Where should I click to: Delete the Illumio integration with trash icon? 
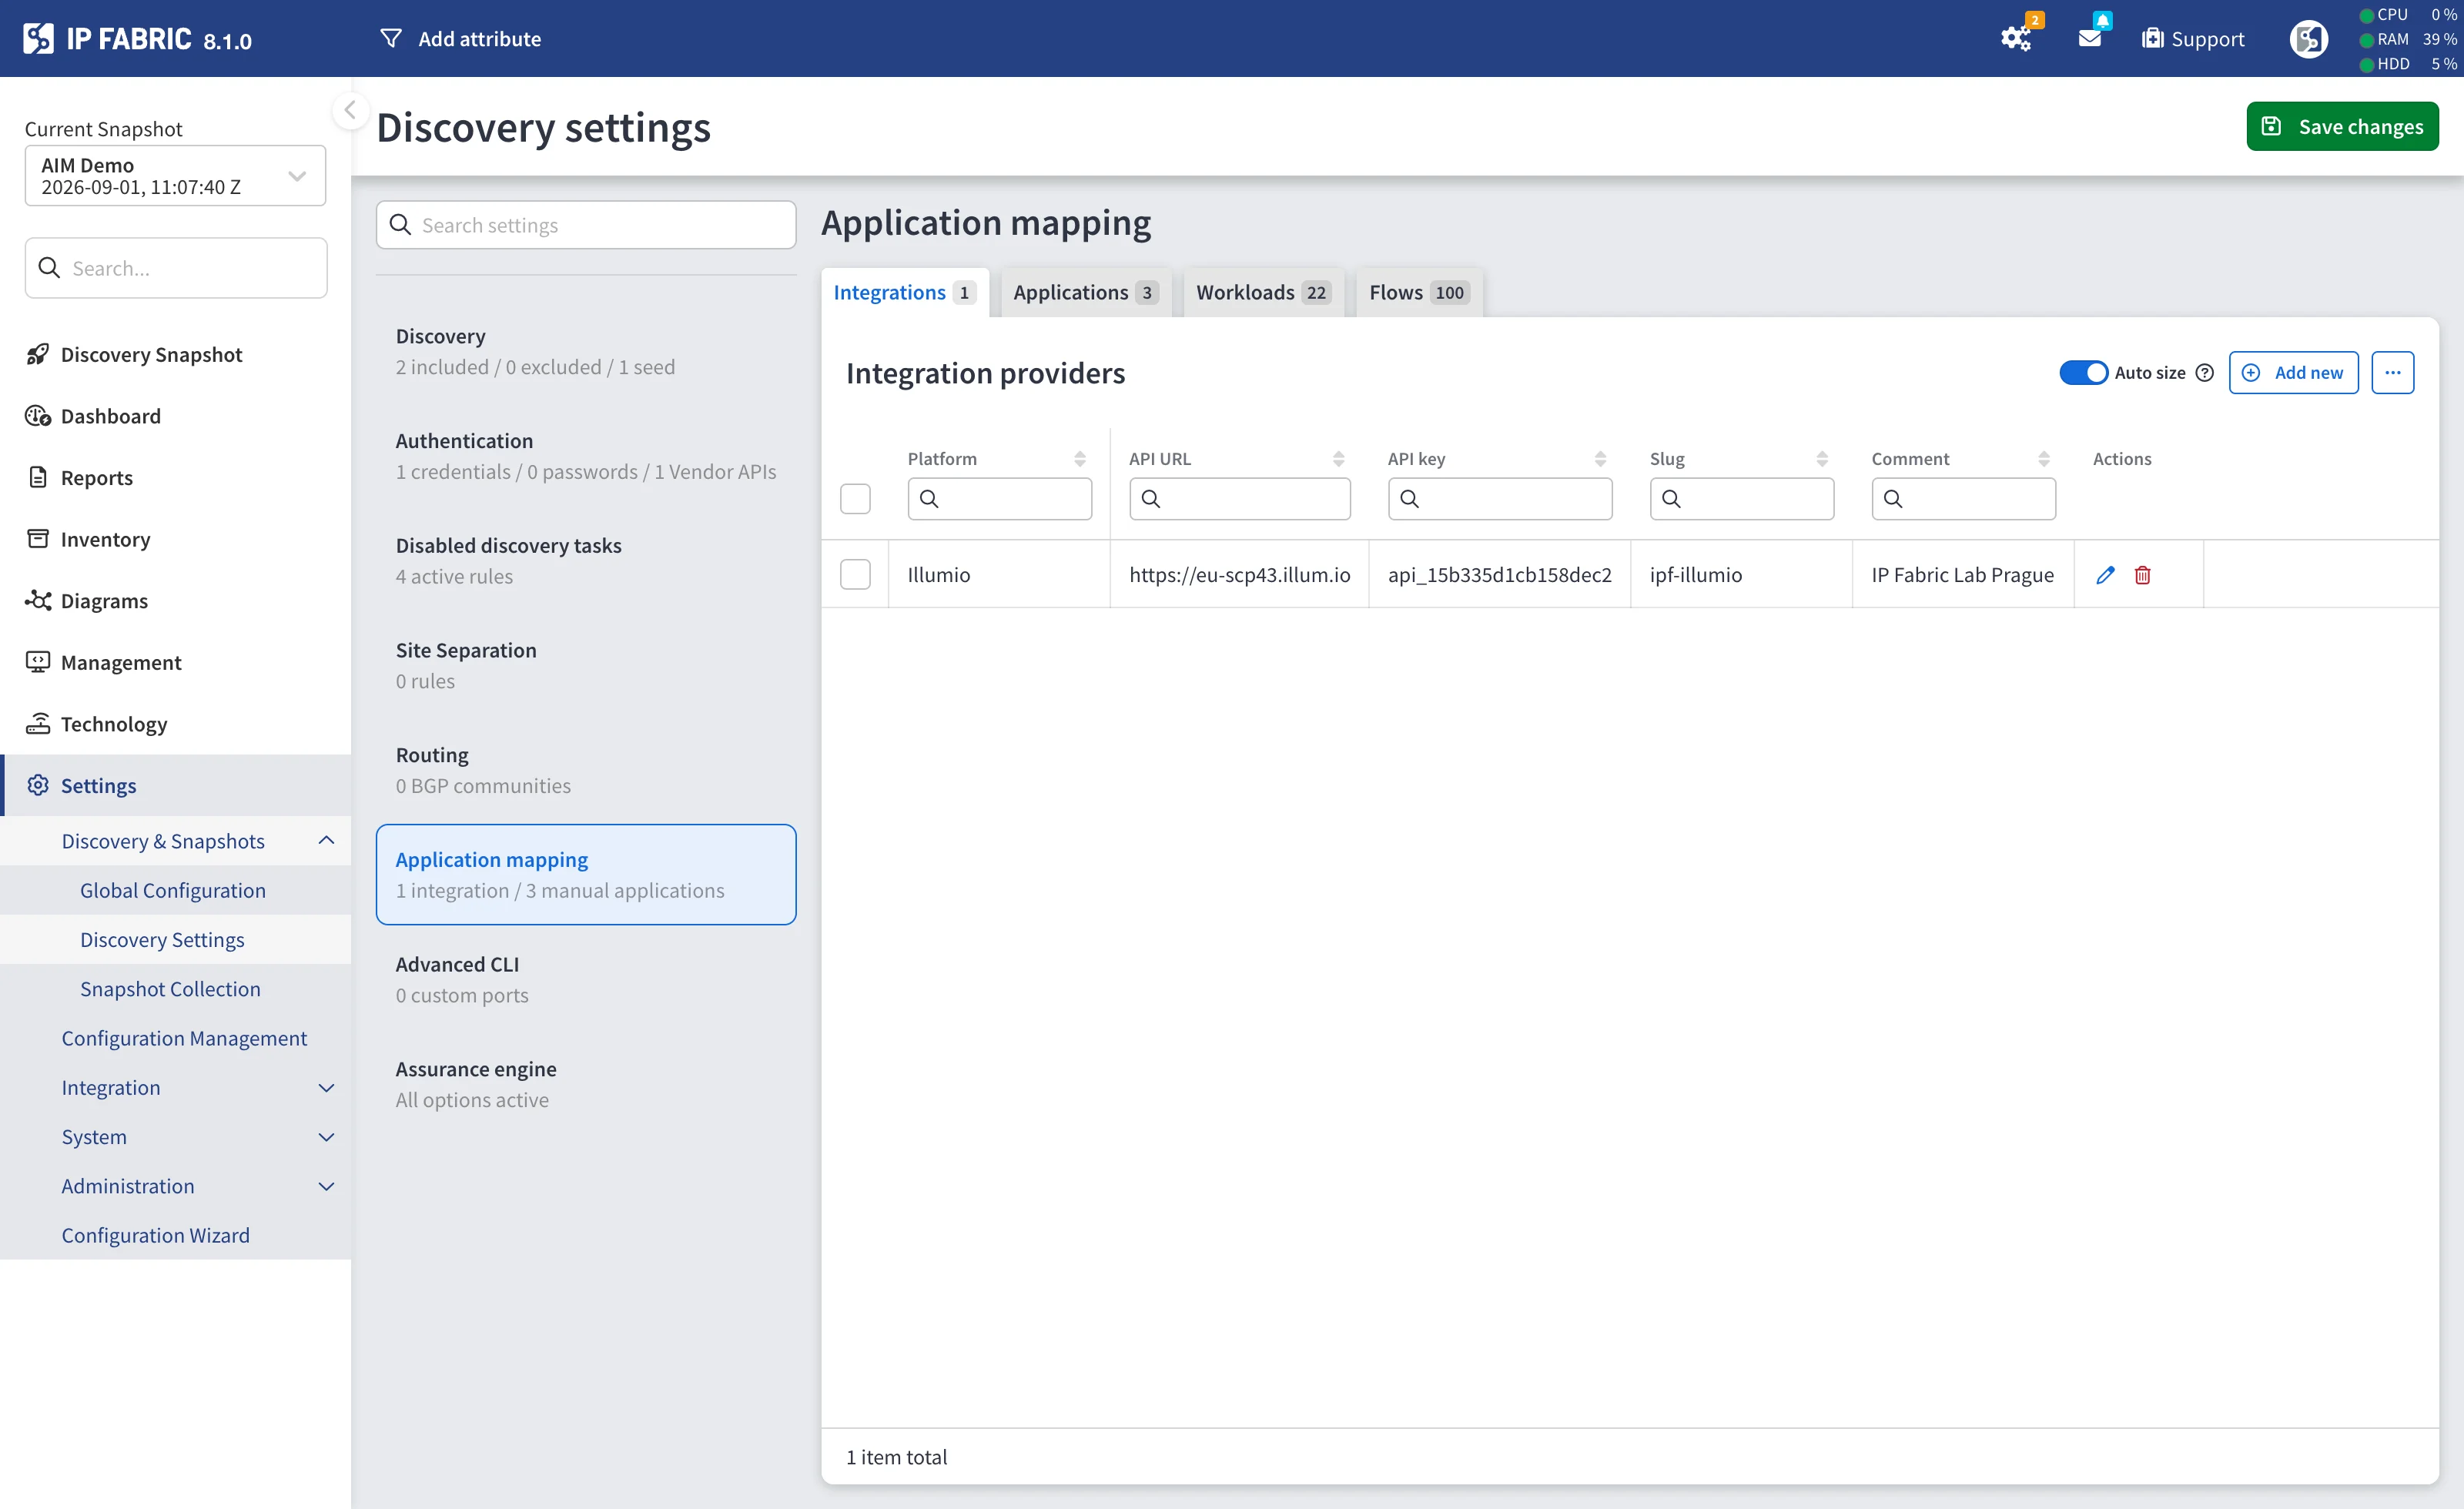[x=2142, y=575]
